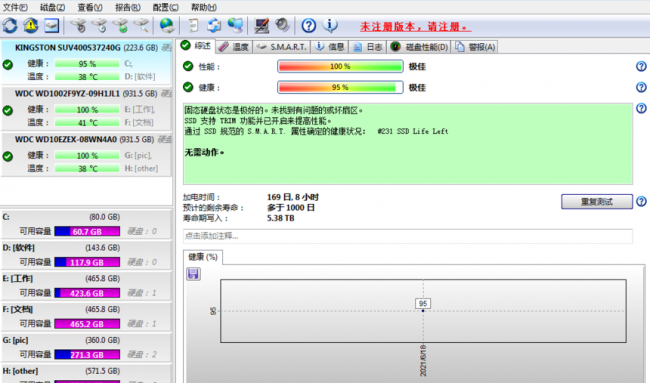Click the help icon beside the 性能 bar
Image resolution: width=650 pixels, height=383 pixels.
coord(641,66)
